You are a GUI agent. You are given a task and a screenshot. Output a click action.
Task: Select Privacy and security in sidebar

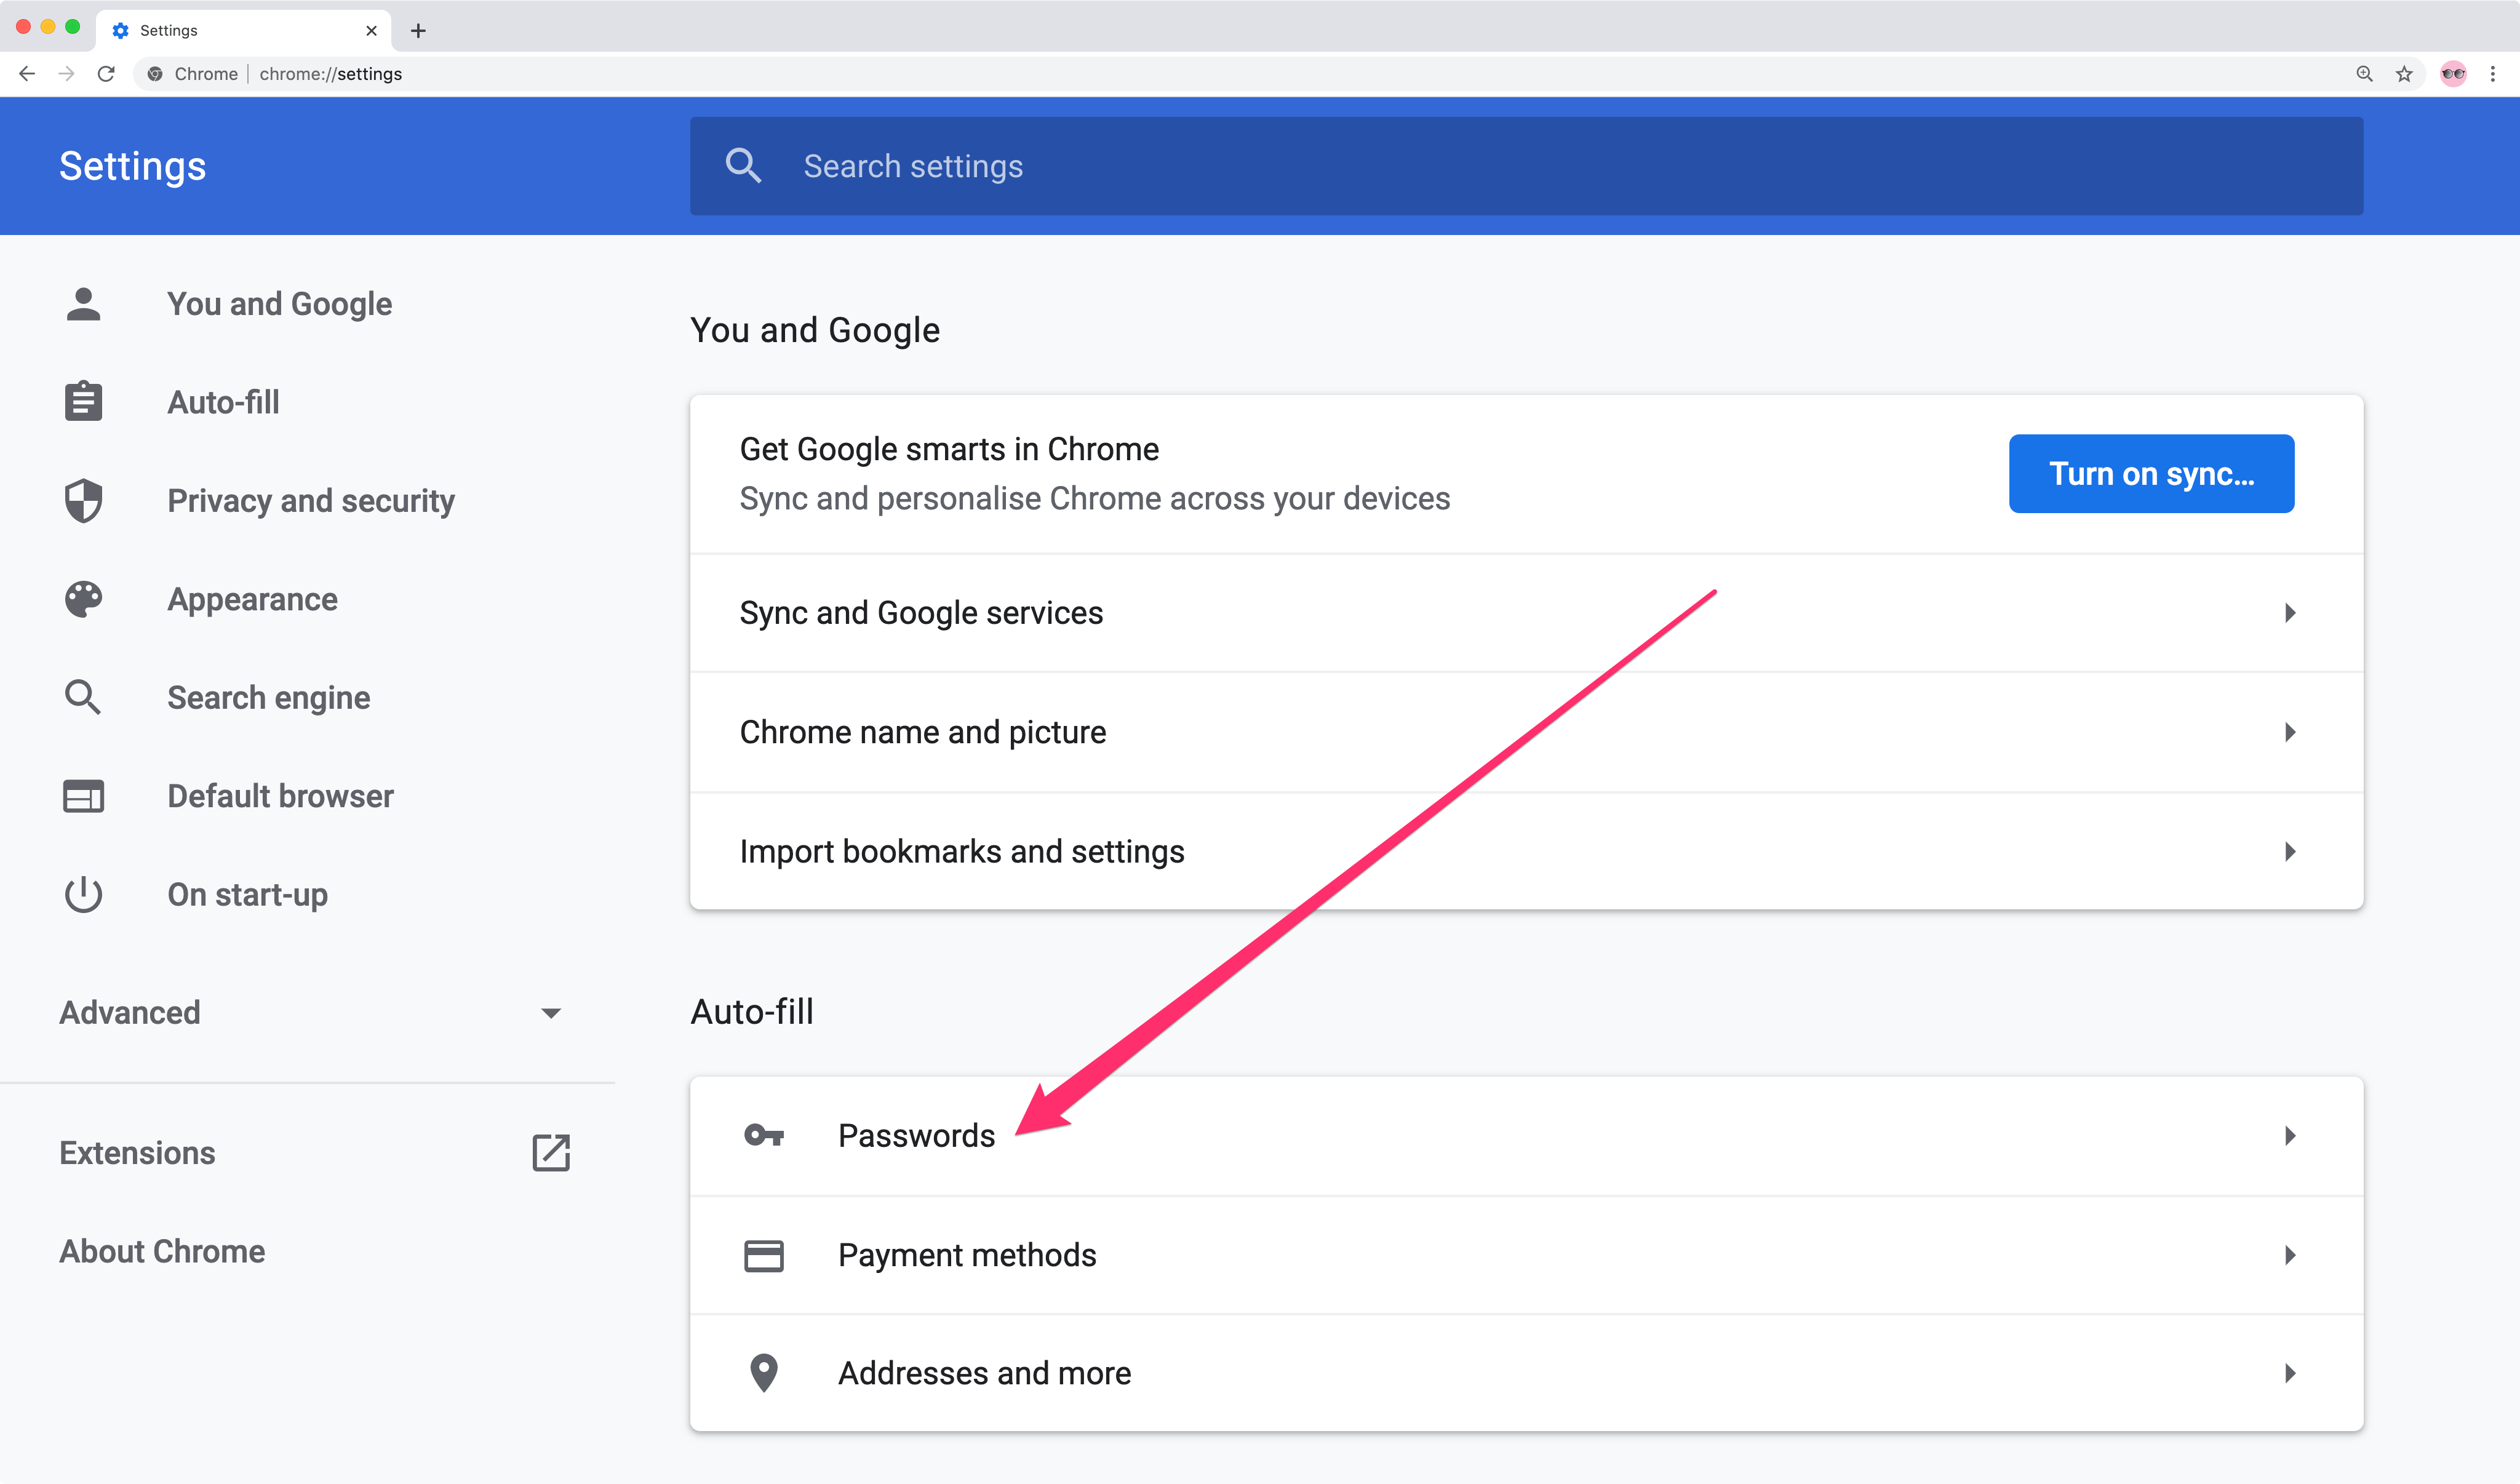[x=311, y=500]
